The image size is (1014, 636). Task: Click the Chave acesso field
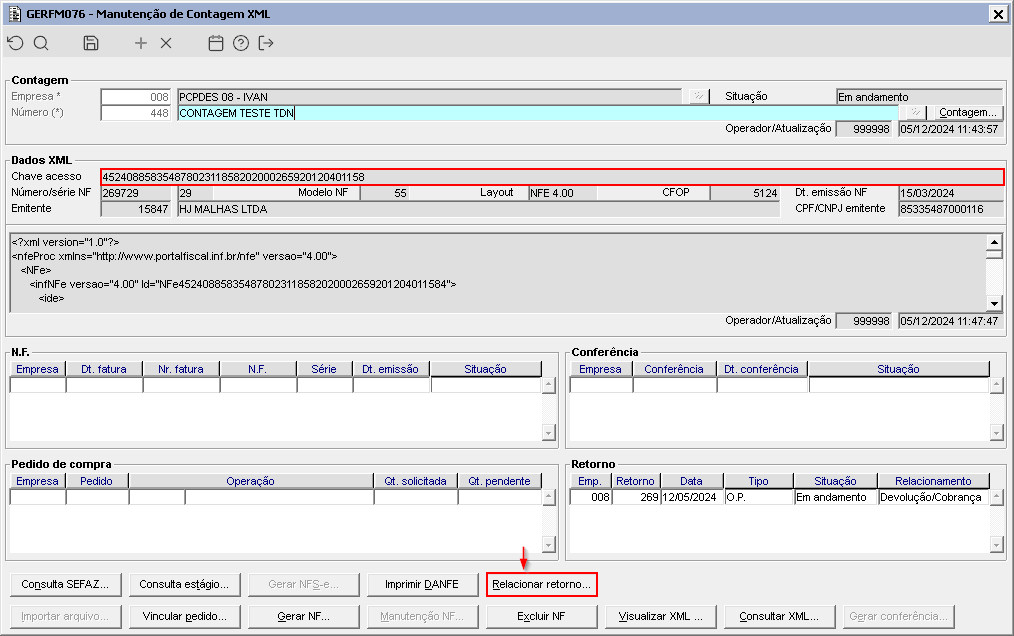552,177
